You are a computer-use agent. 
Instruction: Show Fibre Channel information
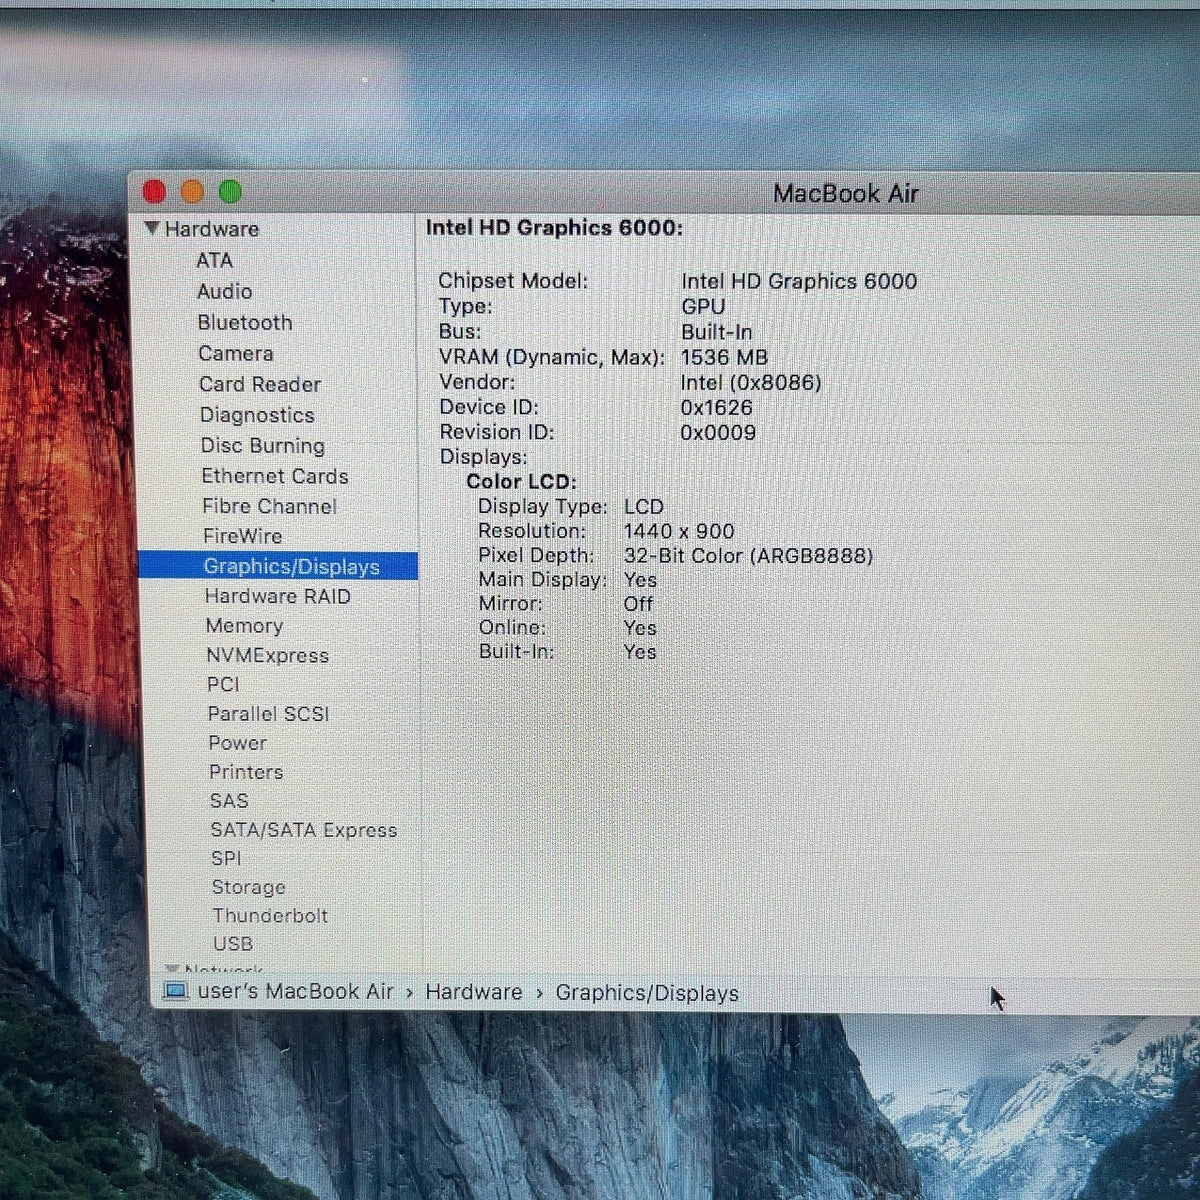tap(270, 506)
